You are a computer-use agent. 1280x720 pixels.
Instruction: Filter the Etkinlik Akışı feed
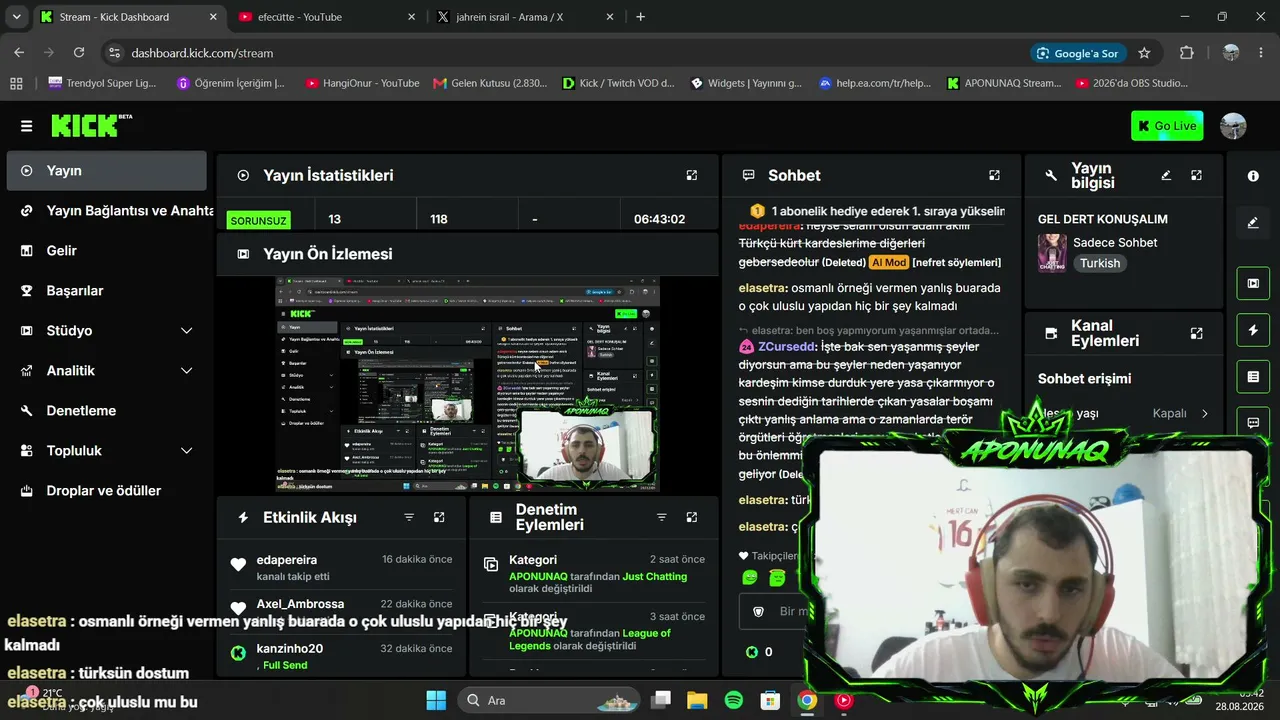click(409, 517)
